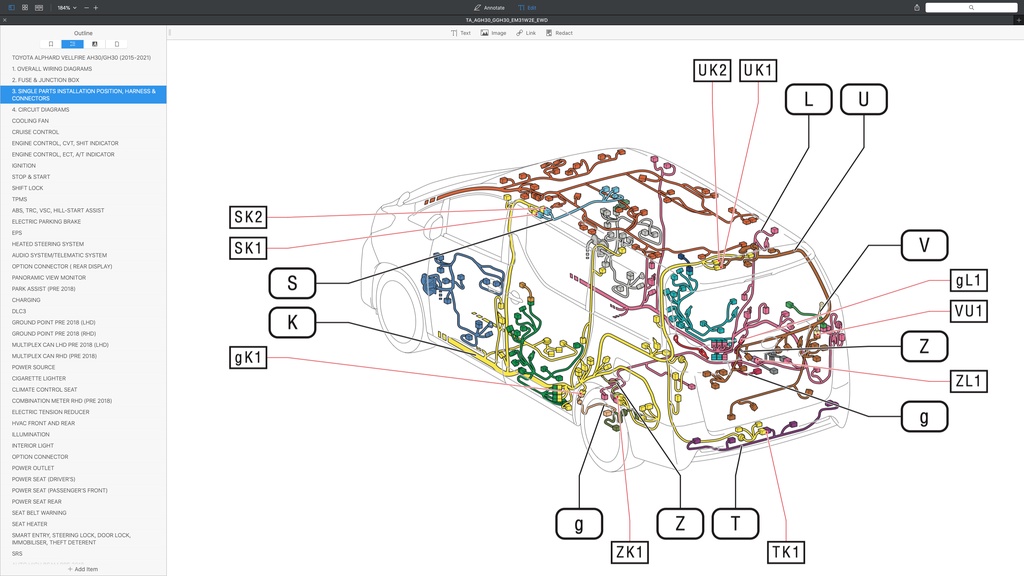Go to Climate Control Seat entry
This screenshot has width=1024, height=576.
click(x=44, y=390)
